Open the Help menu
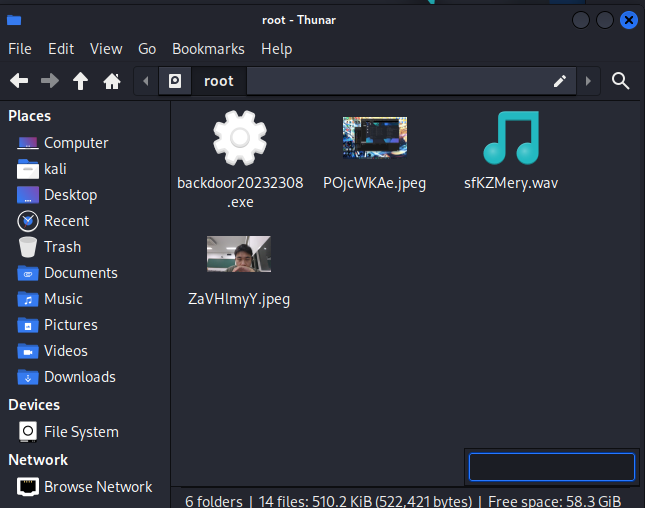Screen dimensions: 645x508 click(x=276, y=49)
